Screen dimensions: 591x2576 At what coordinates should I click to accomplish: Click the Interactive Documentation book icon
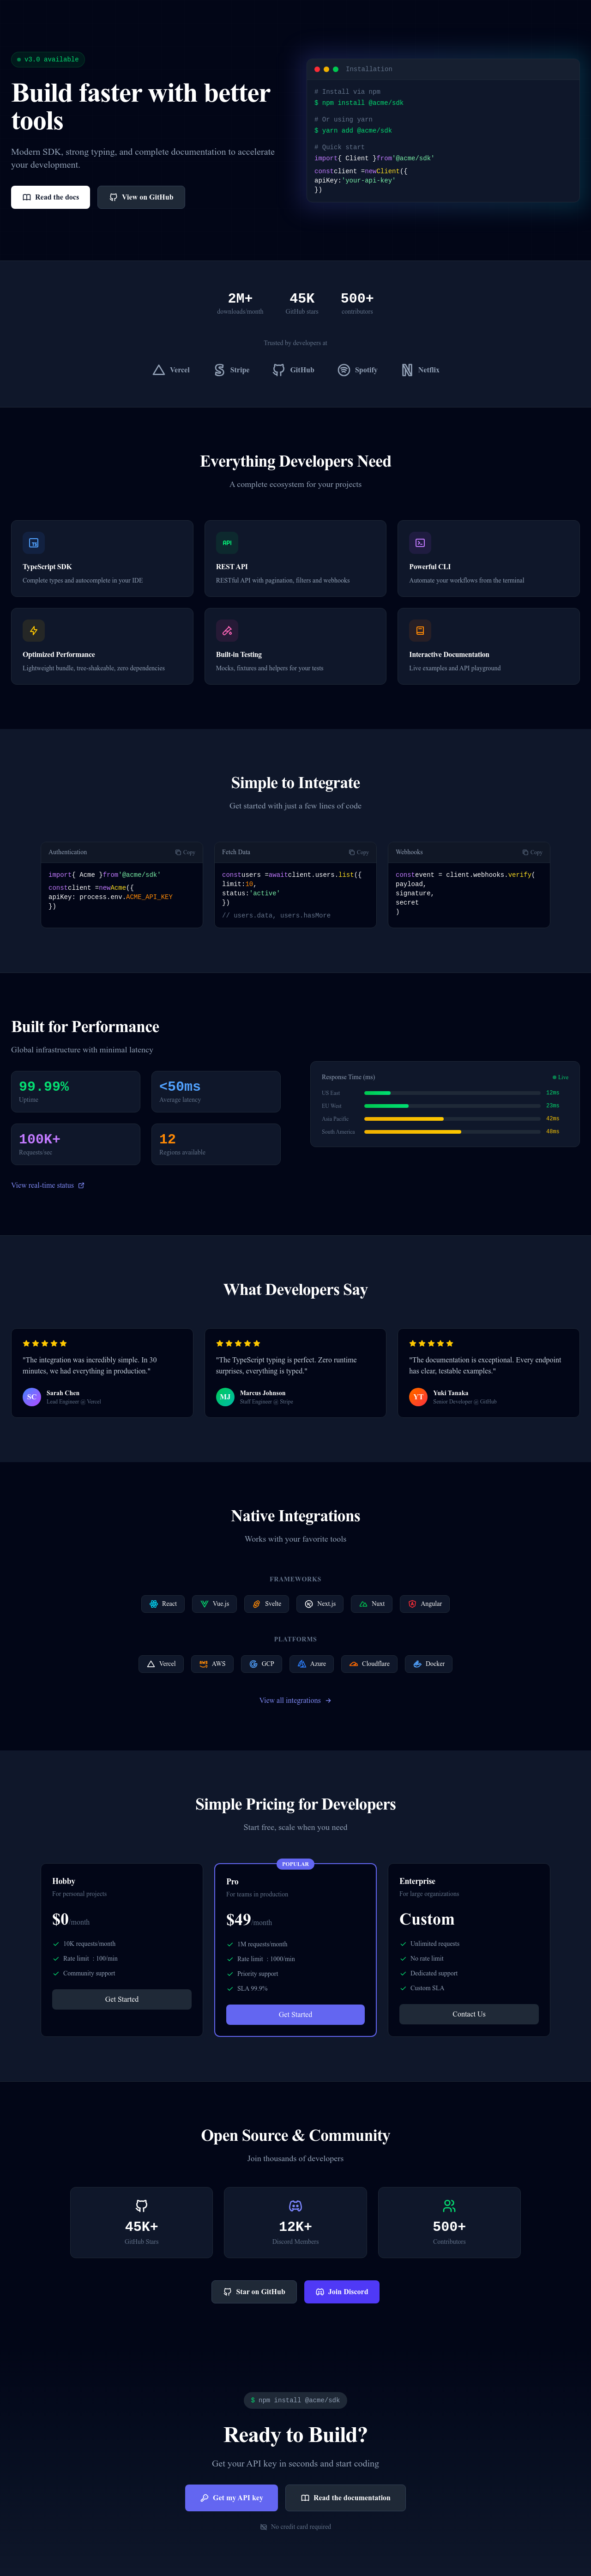420,631
